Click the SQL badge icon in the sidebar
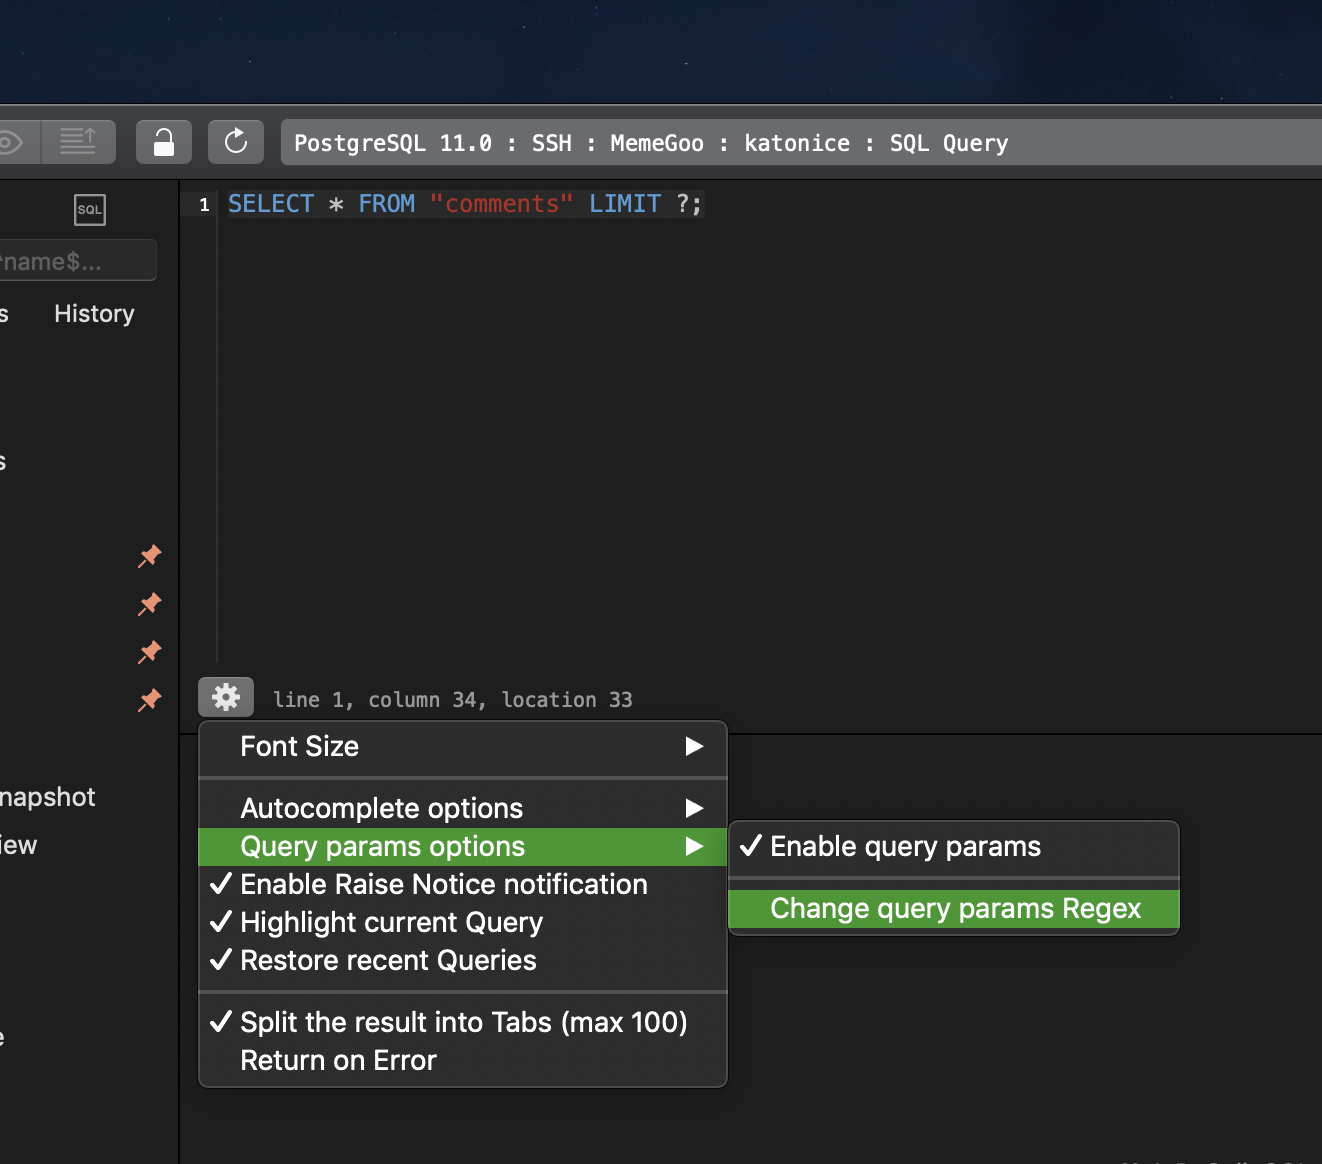 click(x=89, y=209)
